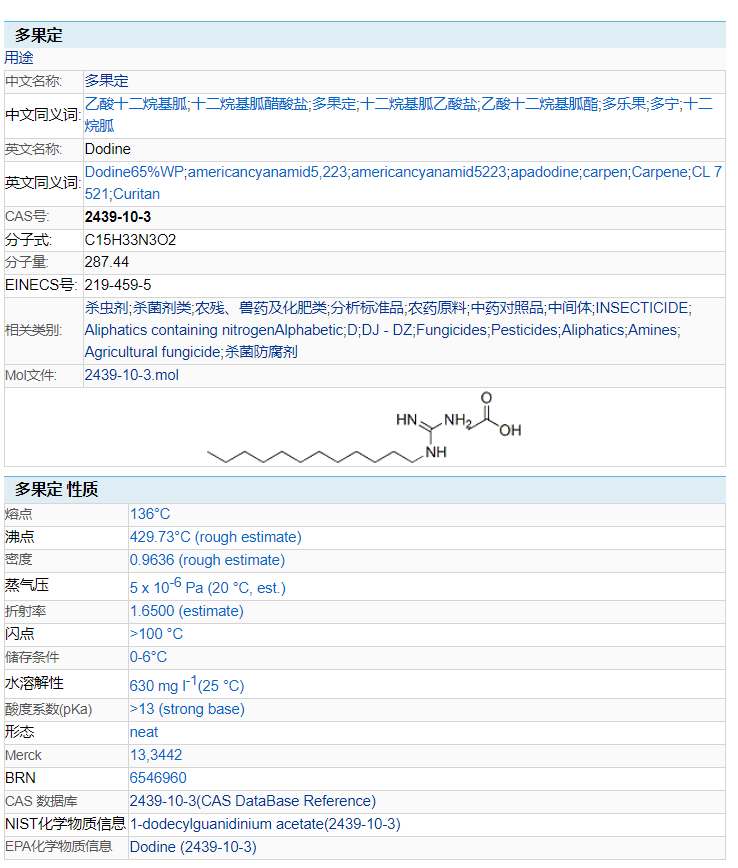Viewport: 738px width, 868px height.
Task: Open the 杀菌剂类 category link
Action: tap(162, 308)
